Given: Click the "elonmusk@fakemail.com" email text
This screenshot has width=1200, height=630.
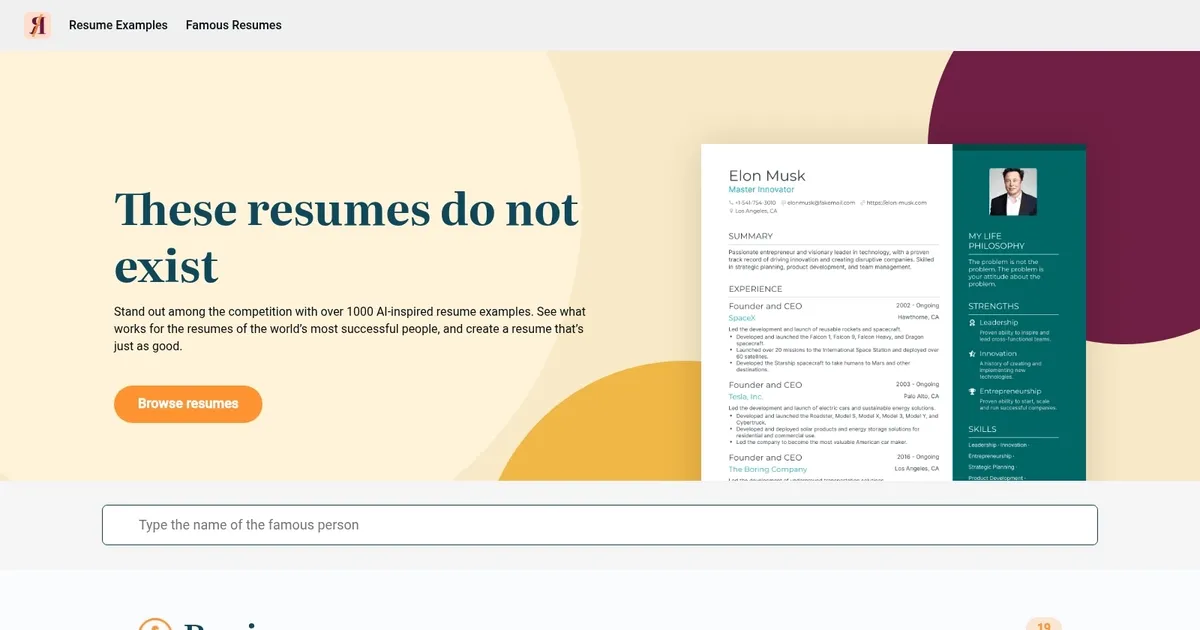Looking at the screenshot, I should (821, 203).
